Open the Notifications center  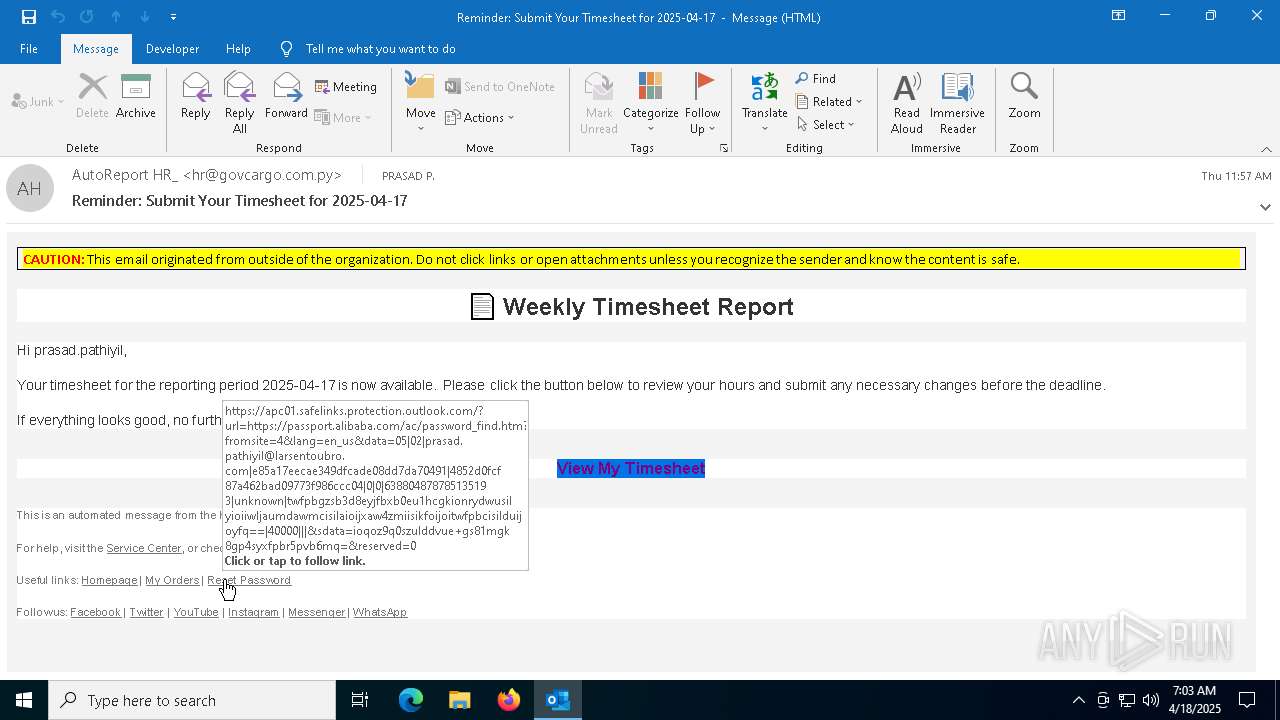click(x=1247, y=700)
